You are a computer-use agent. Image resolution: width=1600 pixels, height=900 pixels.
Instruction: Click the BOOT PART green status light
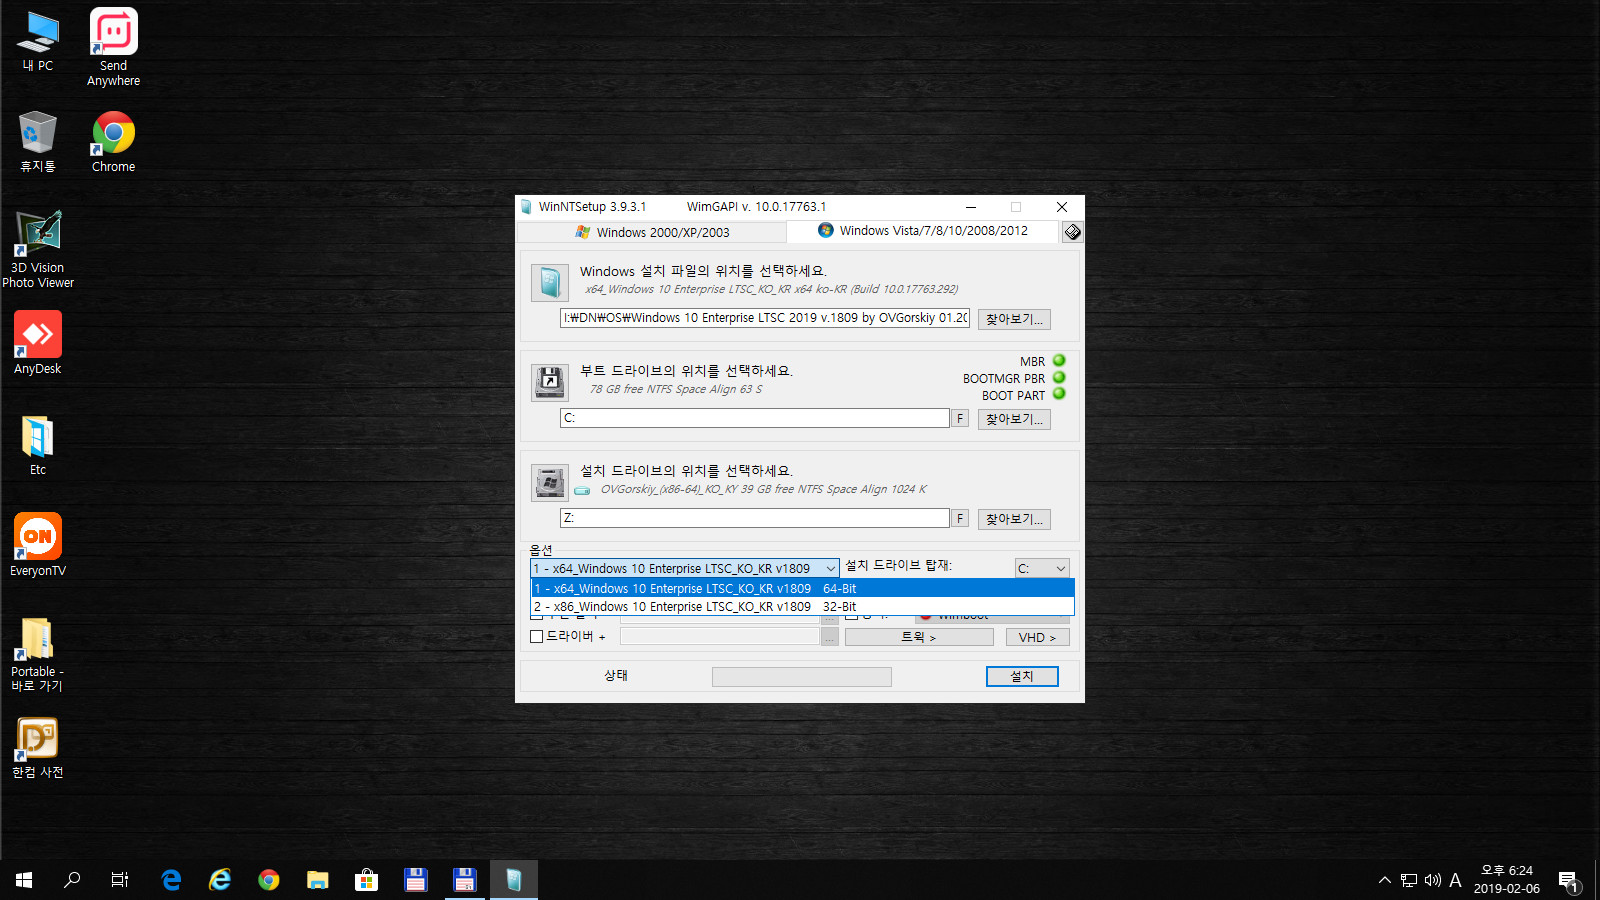point(1059,394)
